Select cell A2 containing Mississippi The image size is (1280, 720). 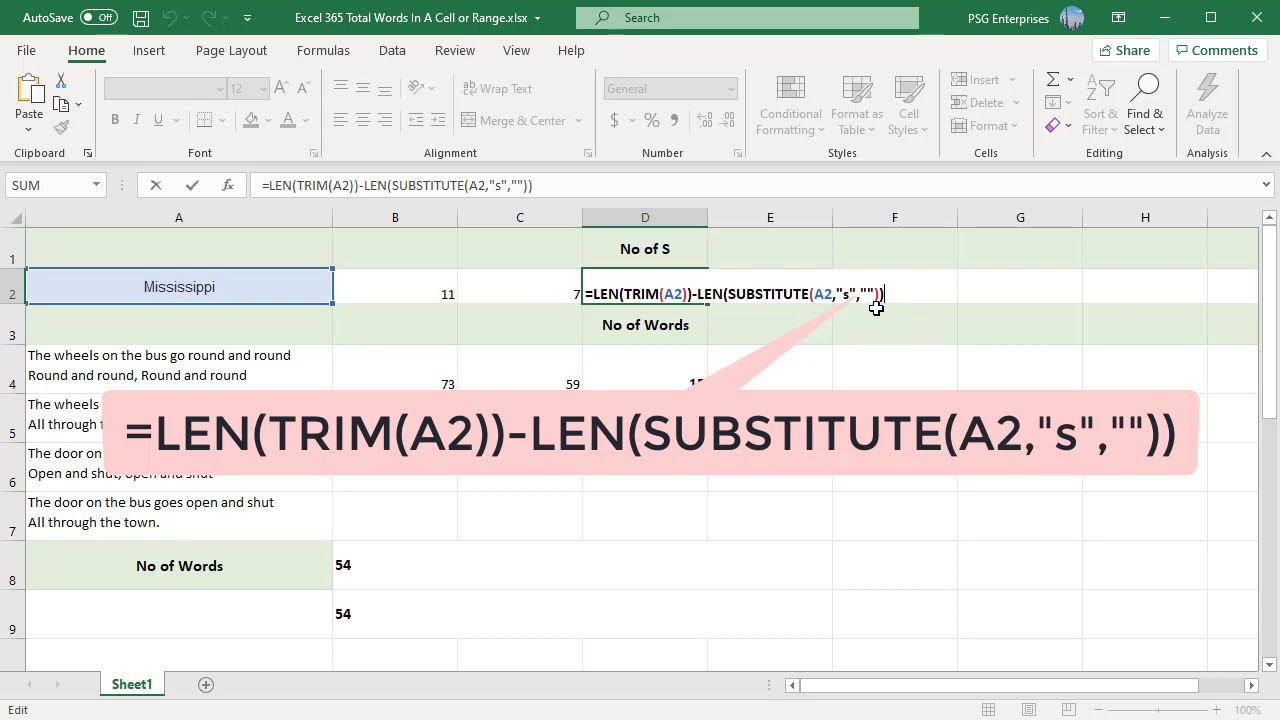click(x=179, y=287)
